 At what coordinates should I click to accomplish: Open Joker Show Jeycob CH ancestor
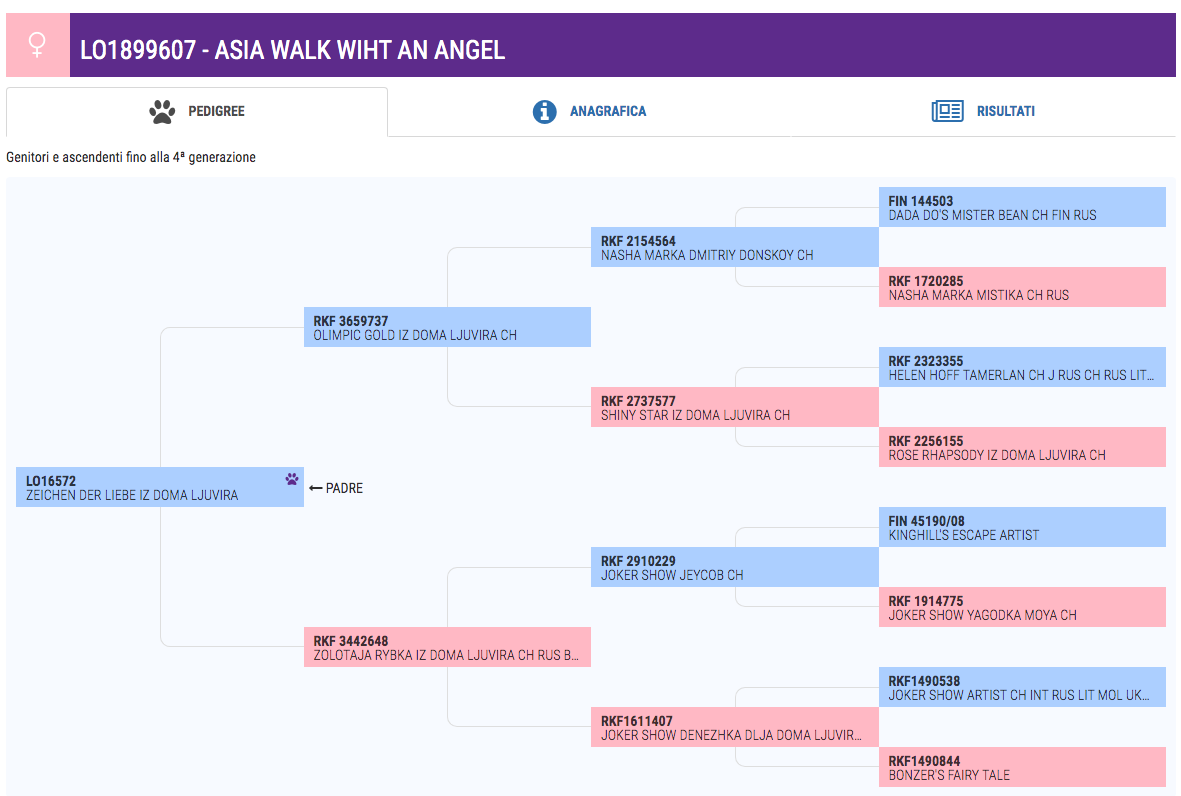[735, 567]
